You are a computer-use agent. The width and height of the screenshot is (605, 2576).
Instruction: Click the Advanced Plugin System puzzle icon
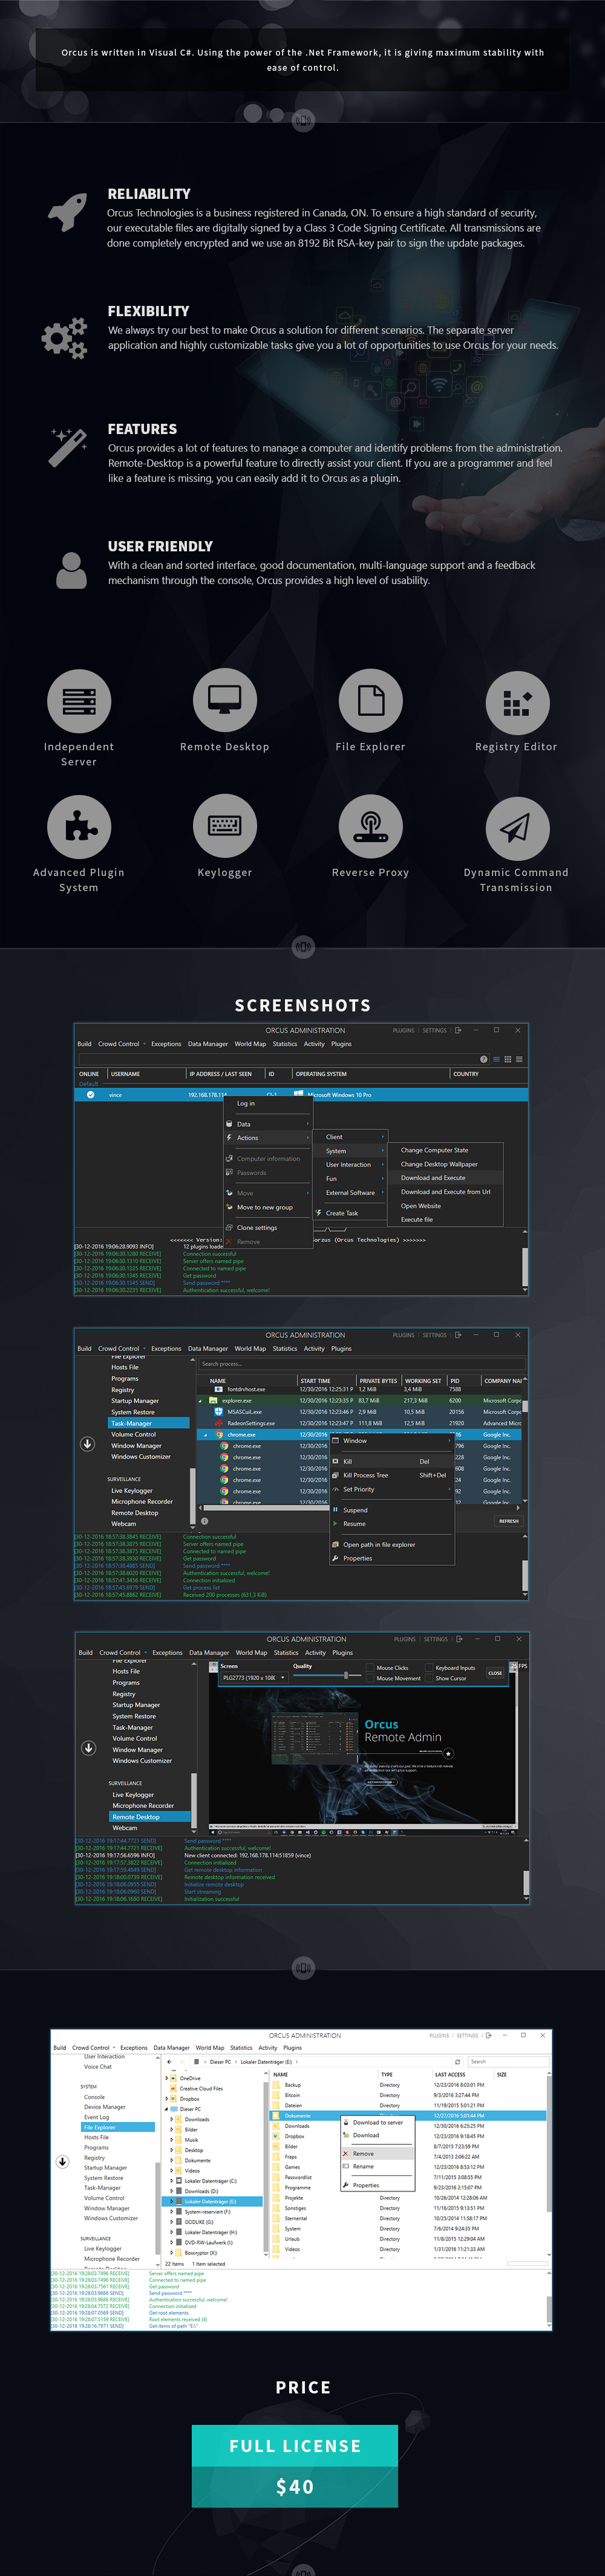click(x=78, y=826)
